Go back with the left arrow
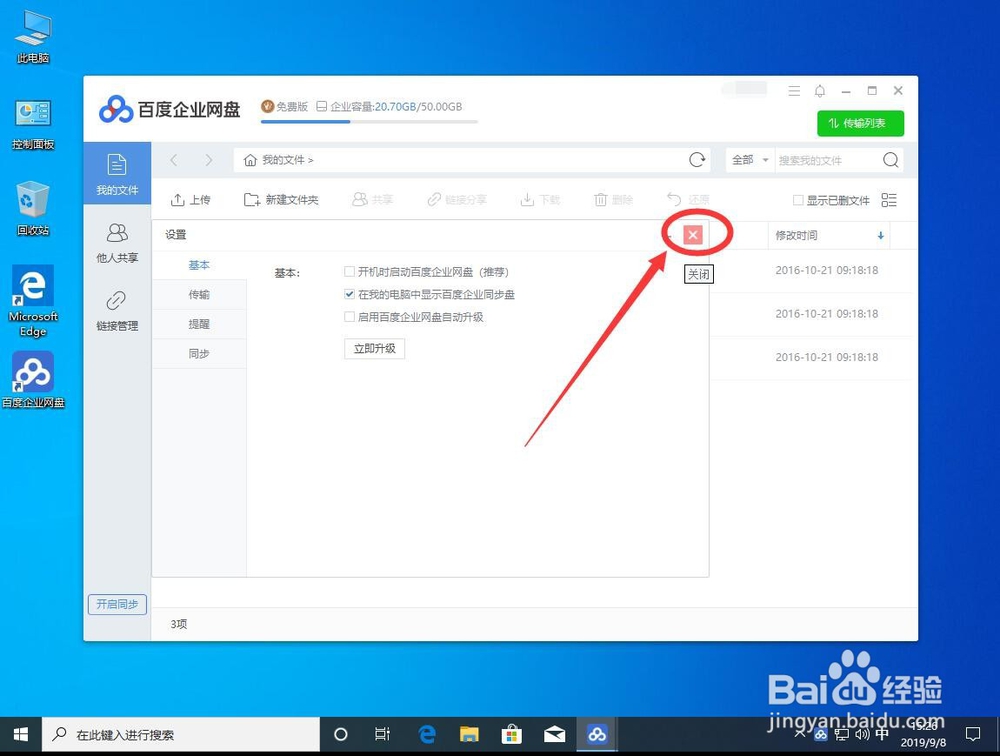The height and width of the screenshot is (756, 1000). (x=174, y=159)
